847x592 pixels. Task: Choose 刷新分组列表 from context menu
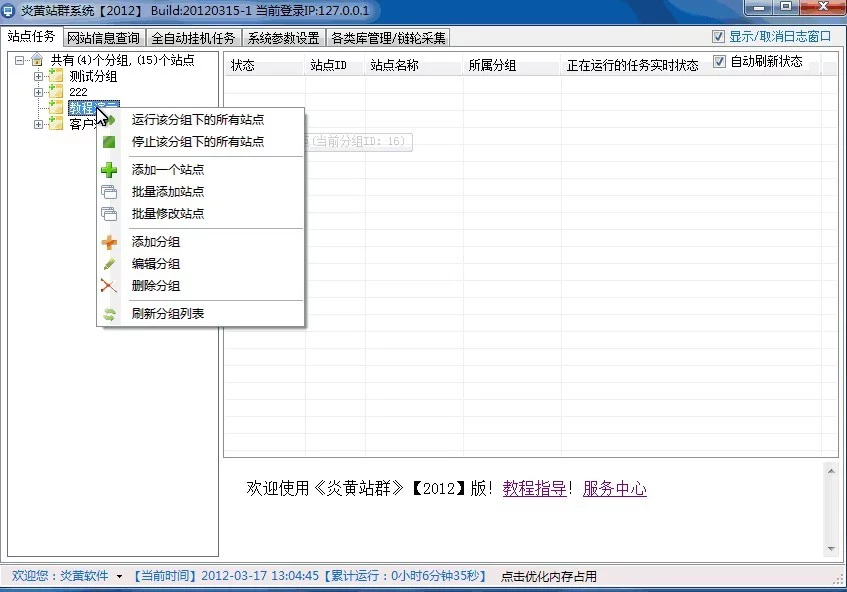[200, 314]
